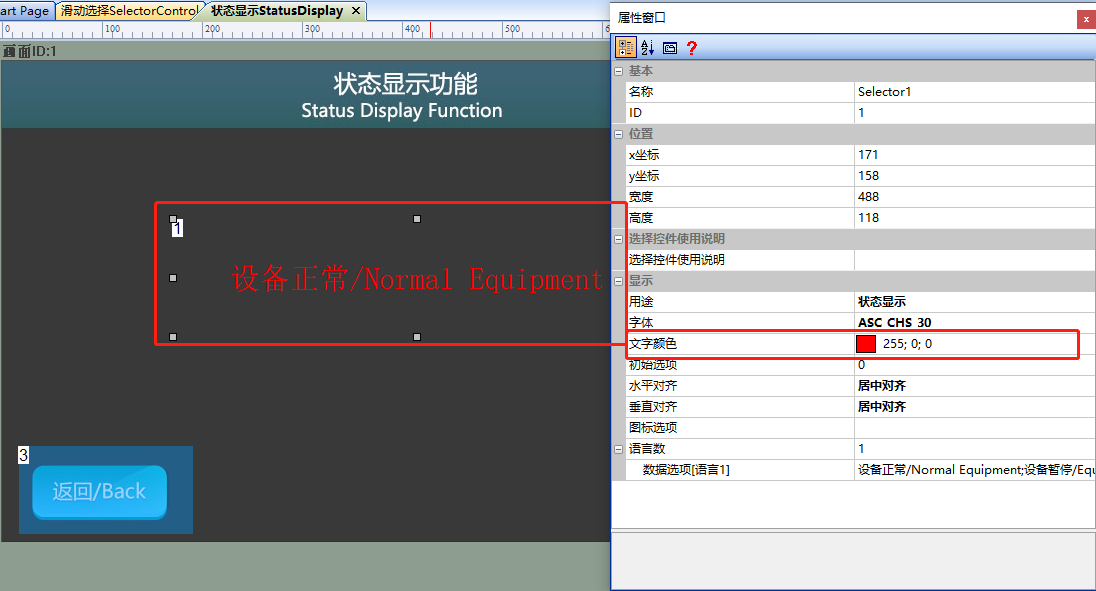Edit the y坐标 value 158

pos(974,176)
